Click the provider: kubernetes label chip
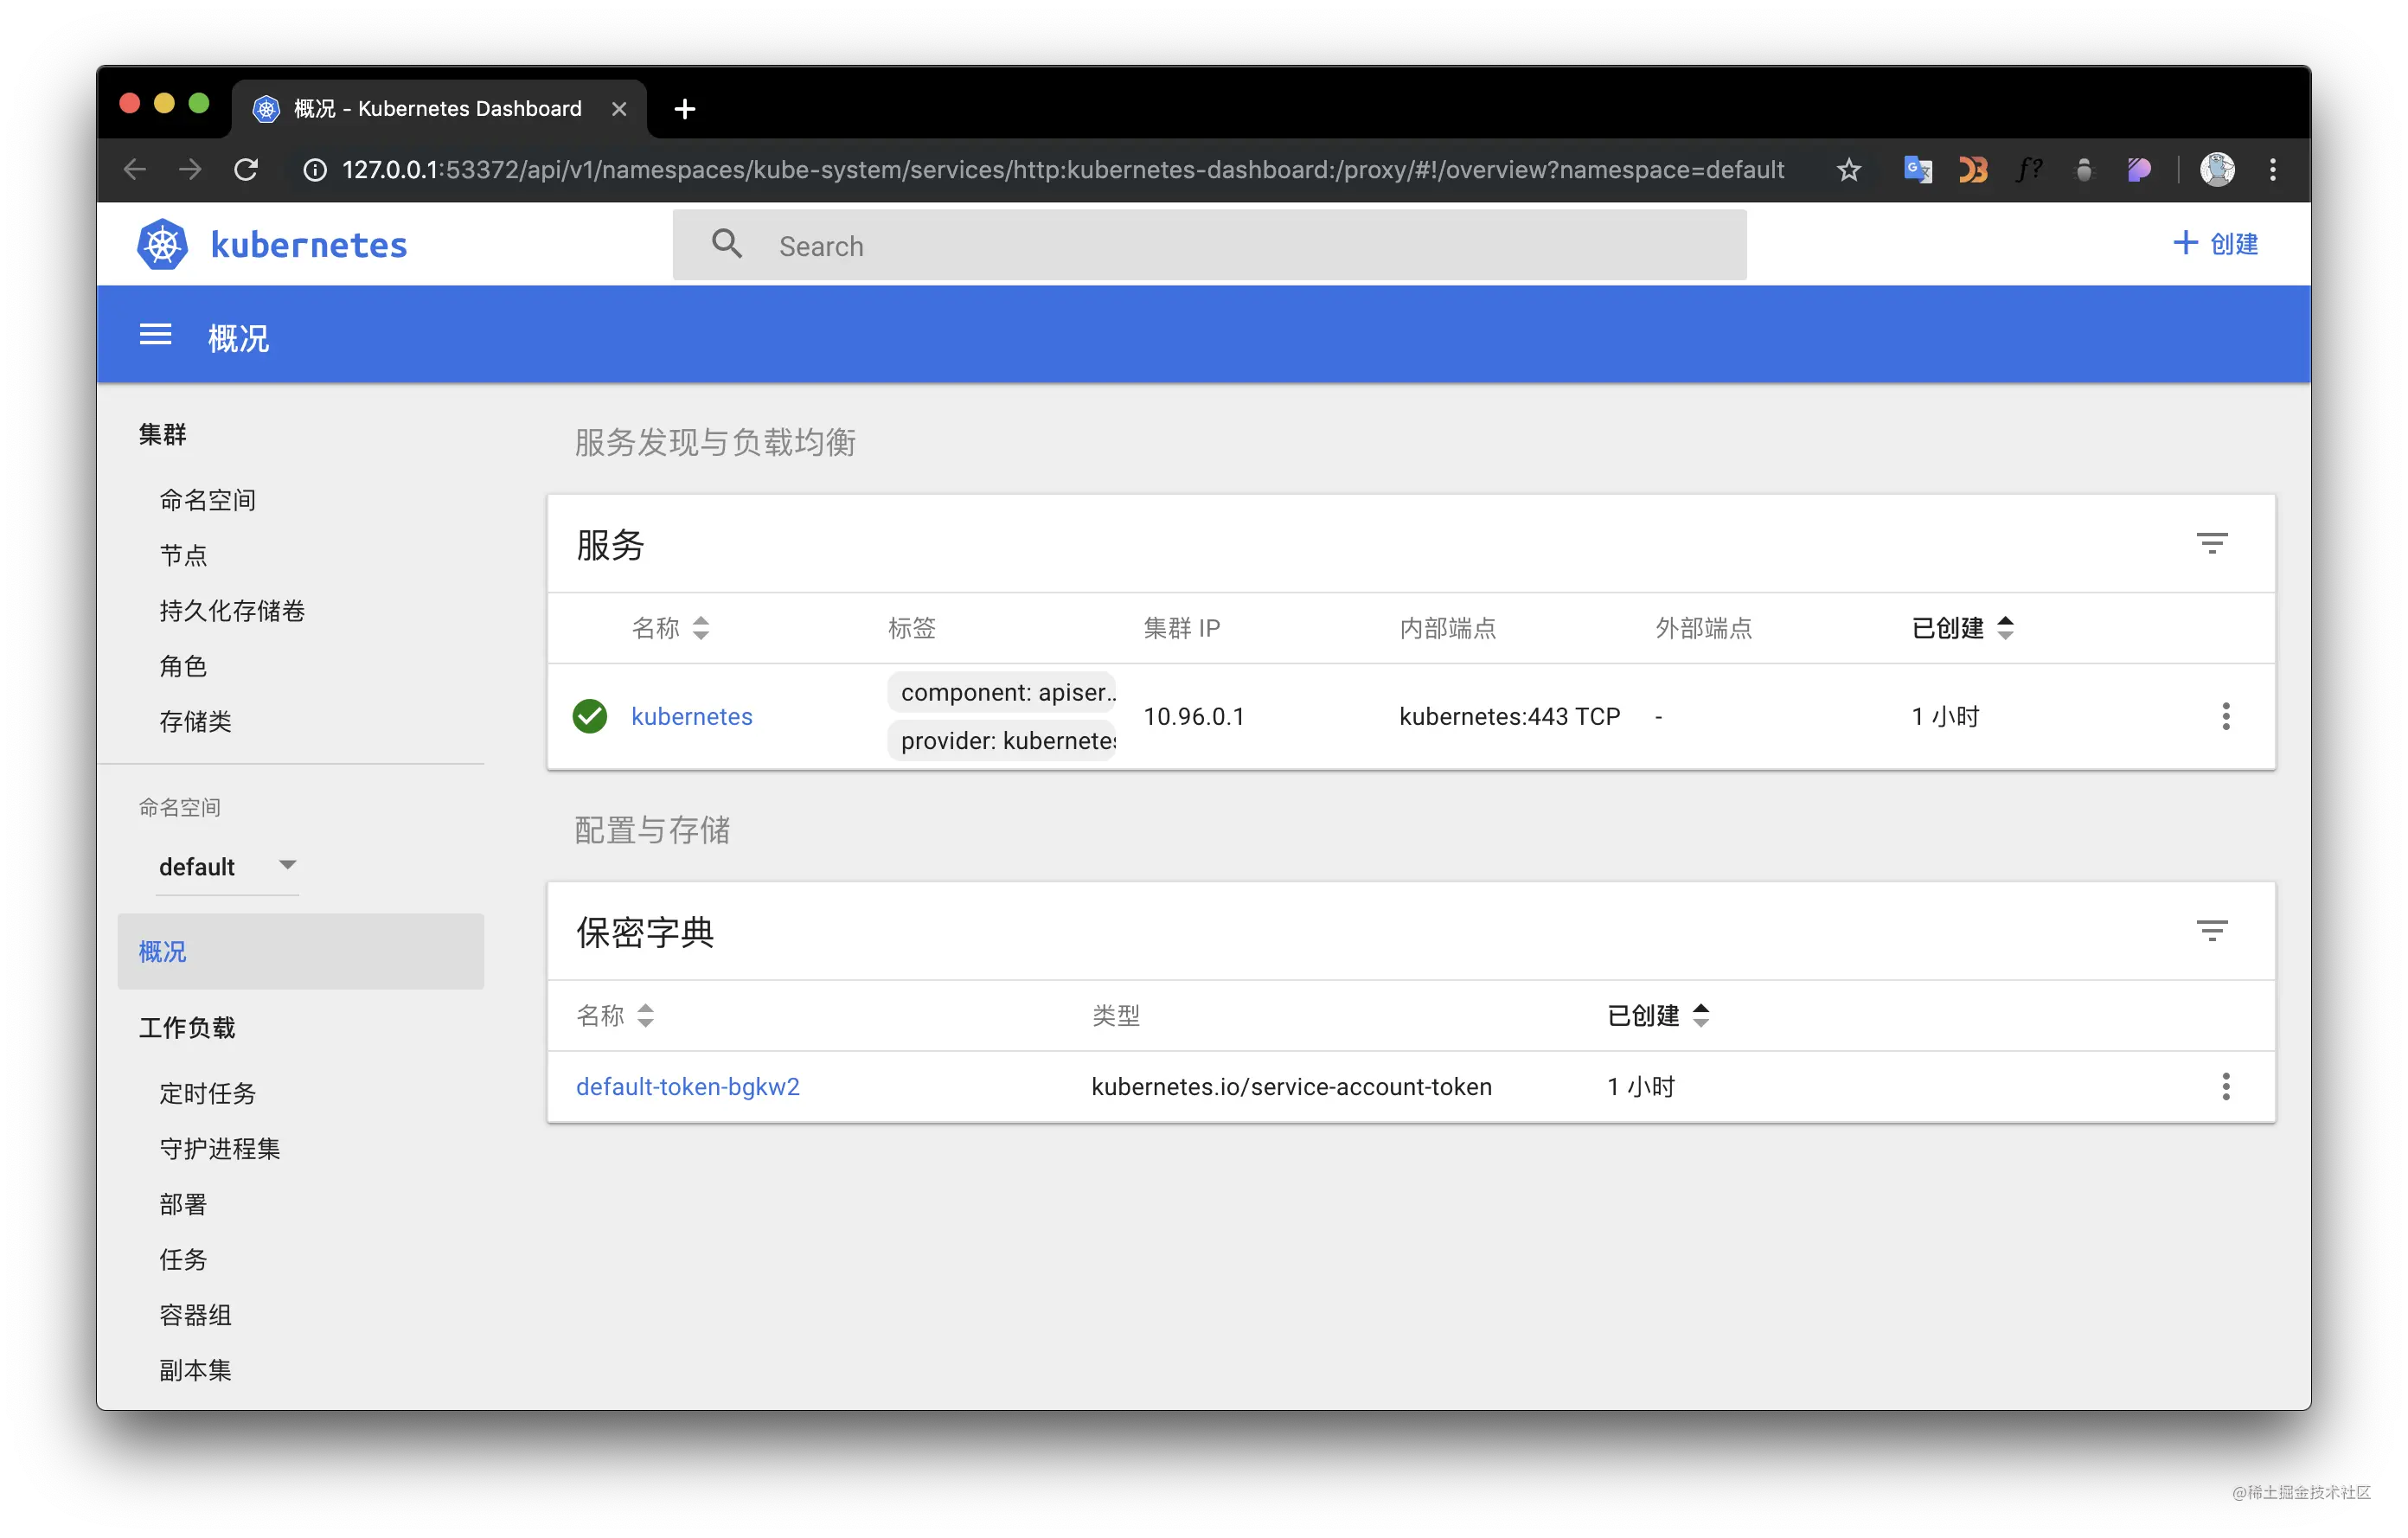The width and height of the screenshot is (2408, 1538). [x=1002, y=740]
